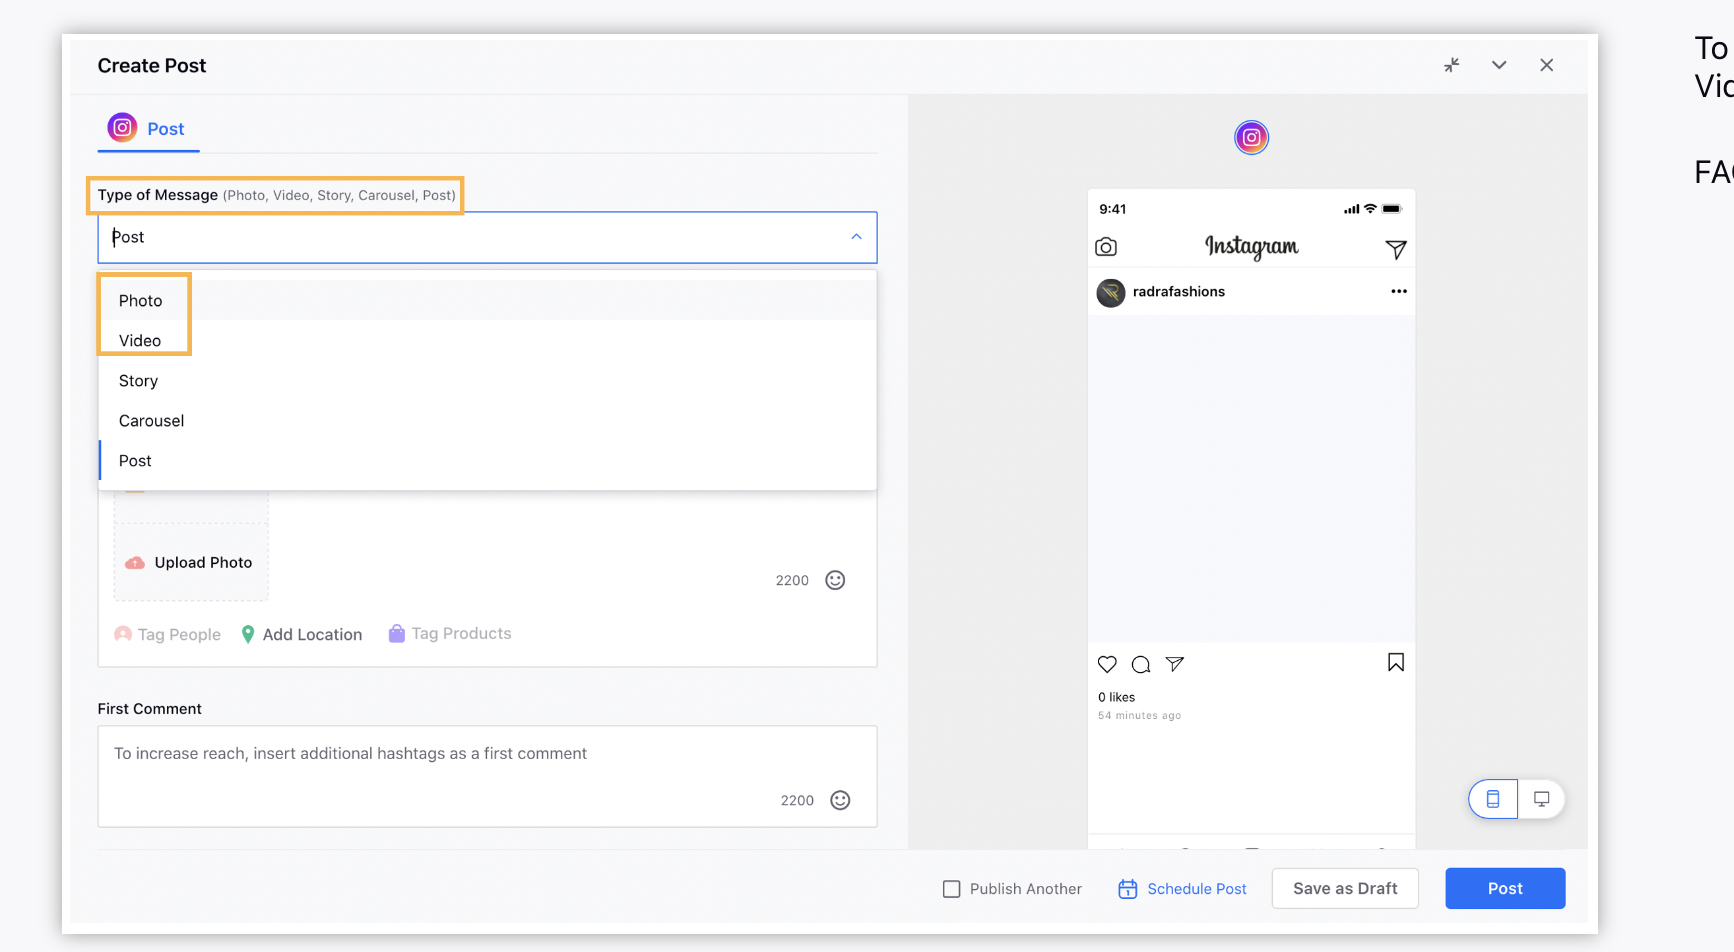Enable the Publish Another checkbox
1734x952 pixels.
[952, 889]
